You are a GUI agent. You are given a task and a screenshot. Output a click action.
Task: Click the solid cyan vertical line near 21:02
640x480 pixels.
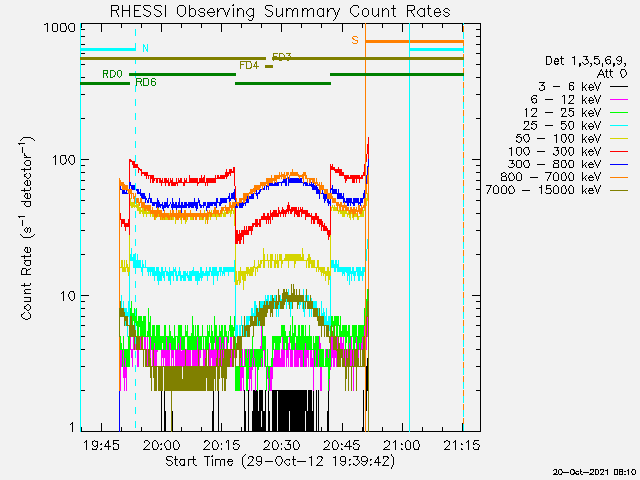tap(409, 227)
